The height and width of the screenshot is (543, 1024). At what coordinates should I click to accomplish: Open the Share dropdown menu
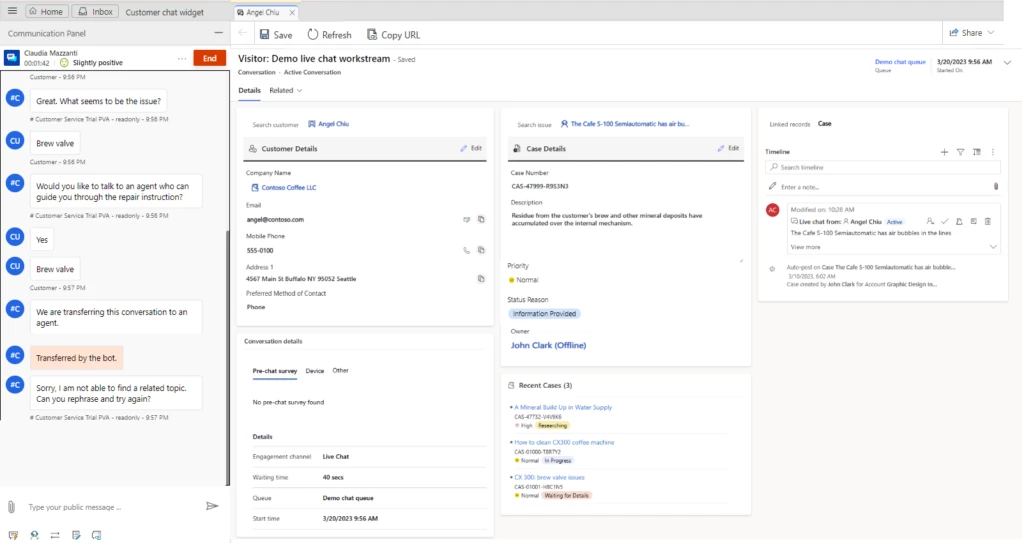[x=971, y=33]
